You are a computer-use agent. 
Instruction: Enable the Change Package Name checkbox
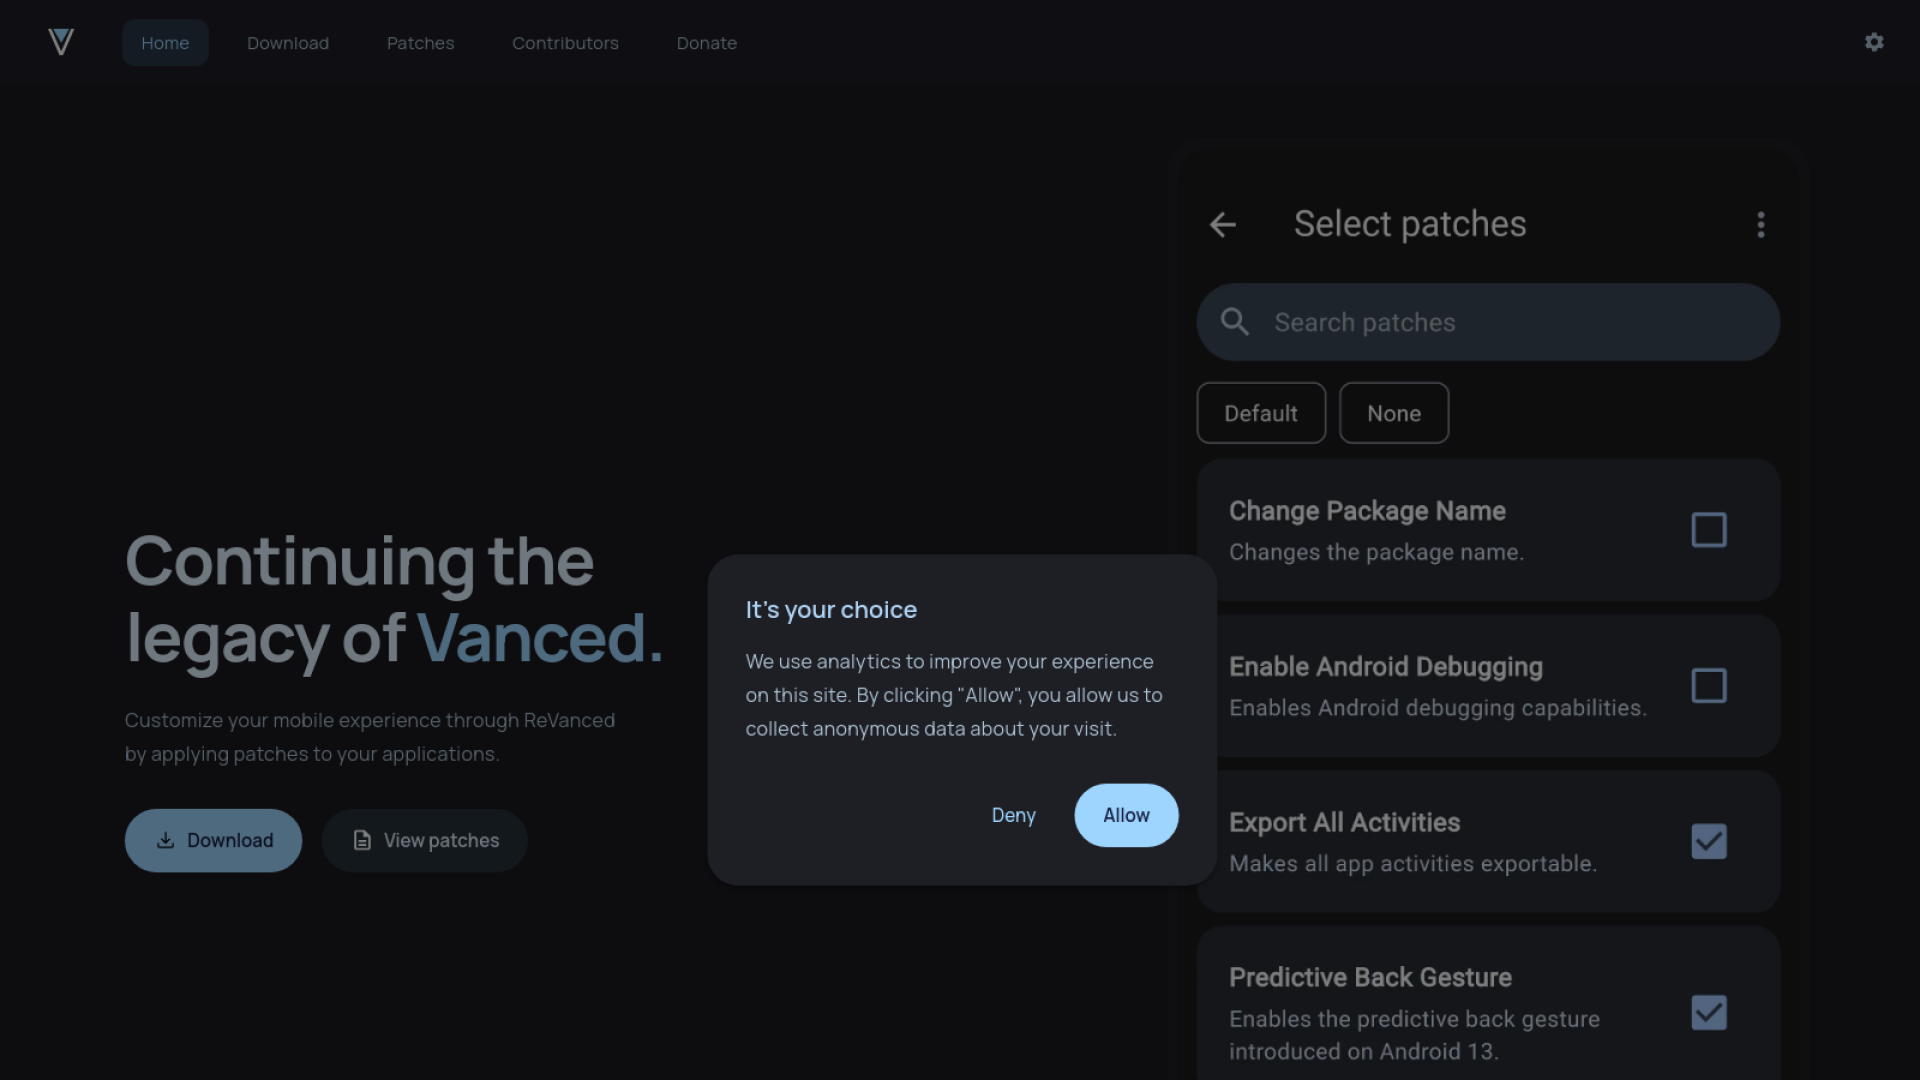point(1708,530)
